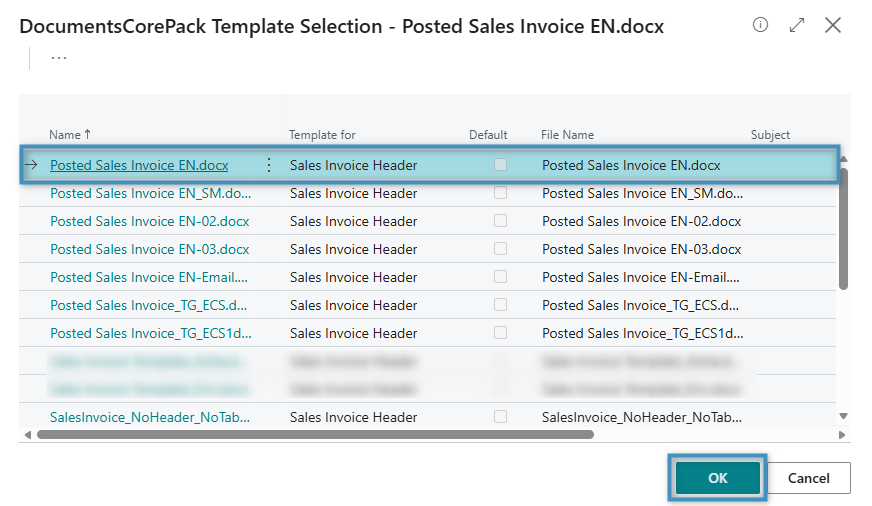Select File Name cell Posted Sales Invoice EN-Email
872x506 pixels.
(641, 277)
